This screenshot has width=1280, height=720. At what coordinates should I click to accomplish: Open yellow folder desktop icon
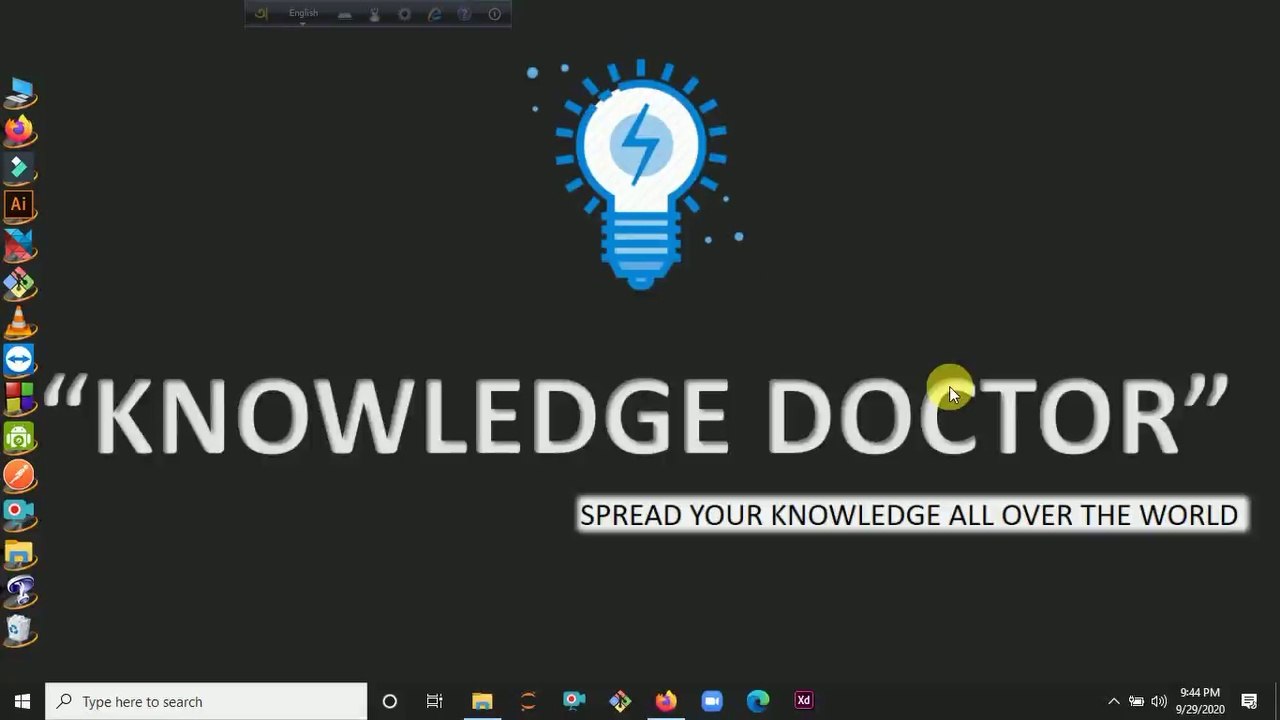[19, 553]
